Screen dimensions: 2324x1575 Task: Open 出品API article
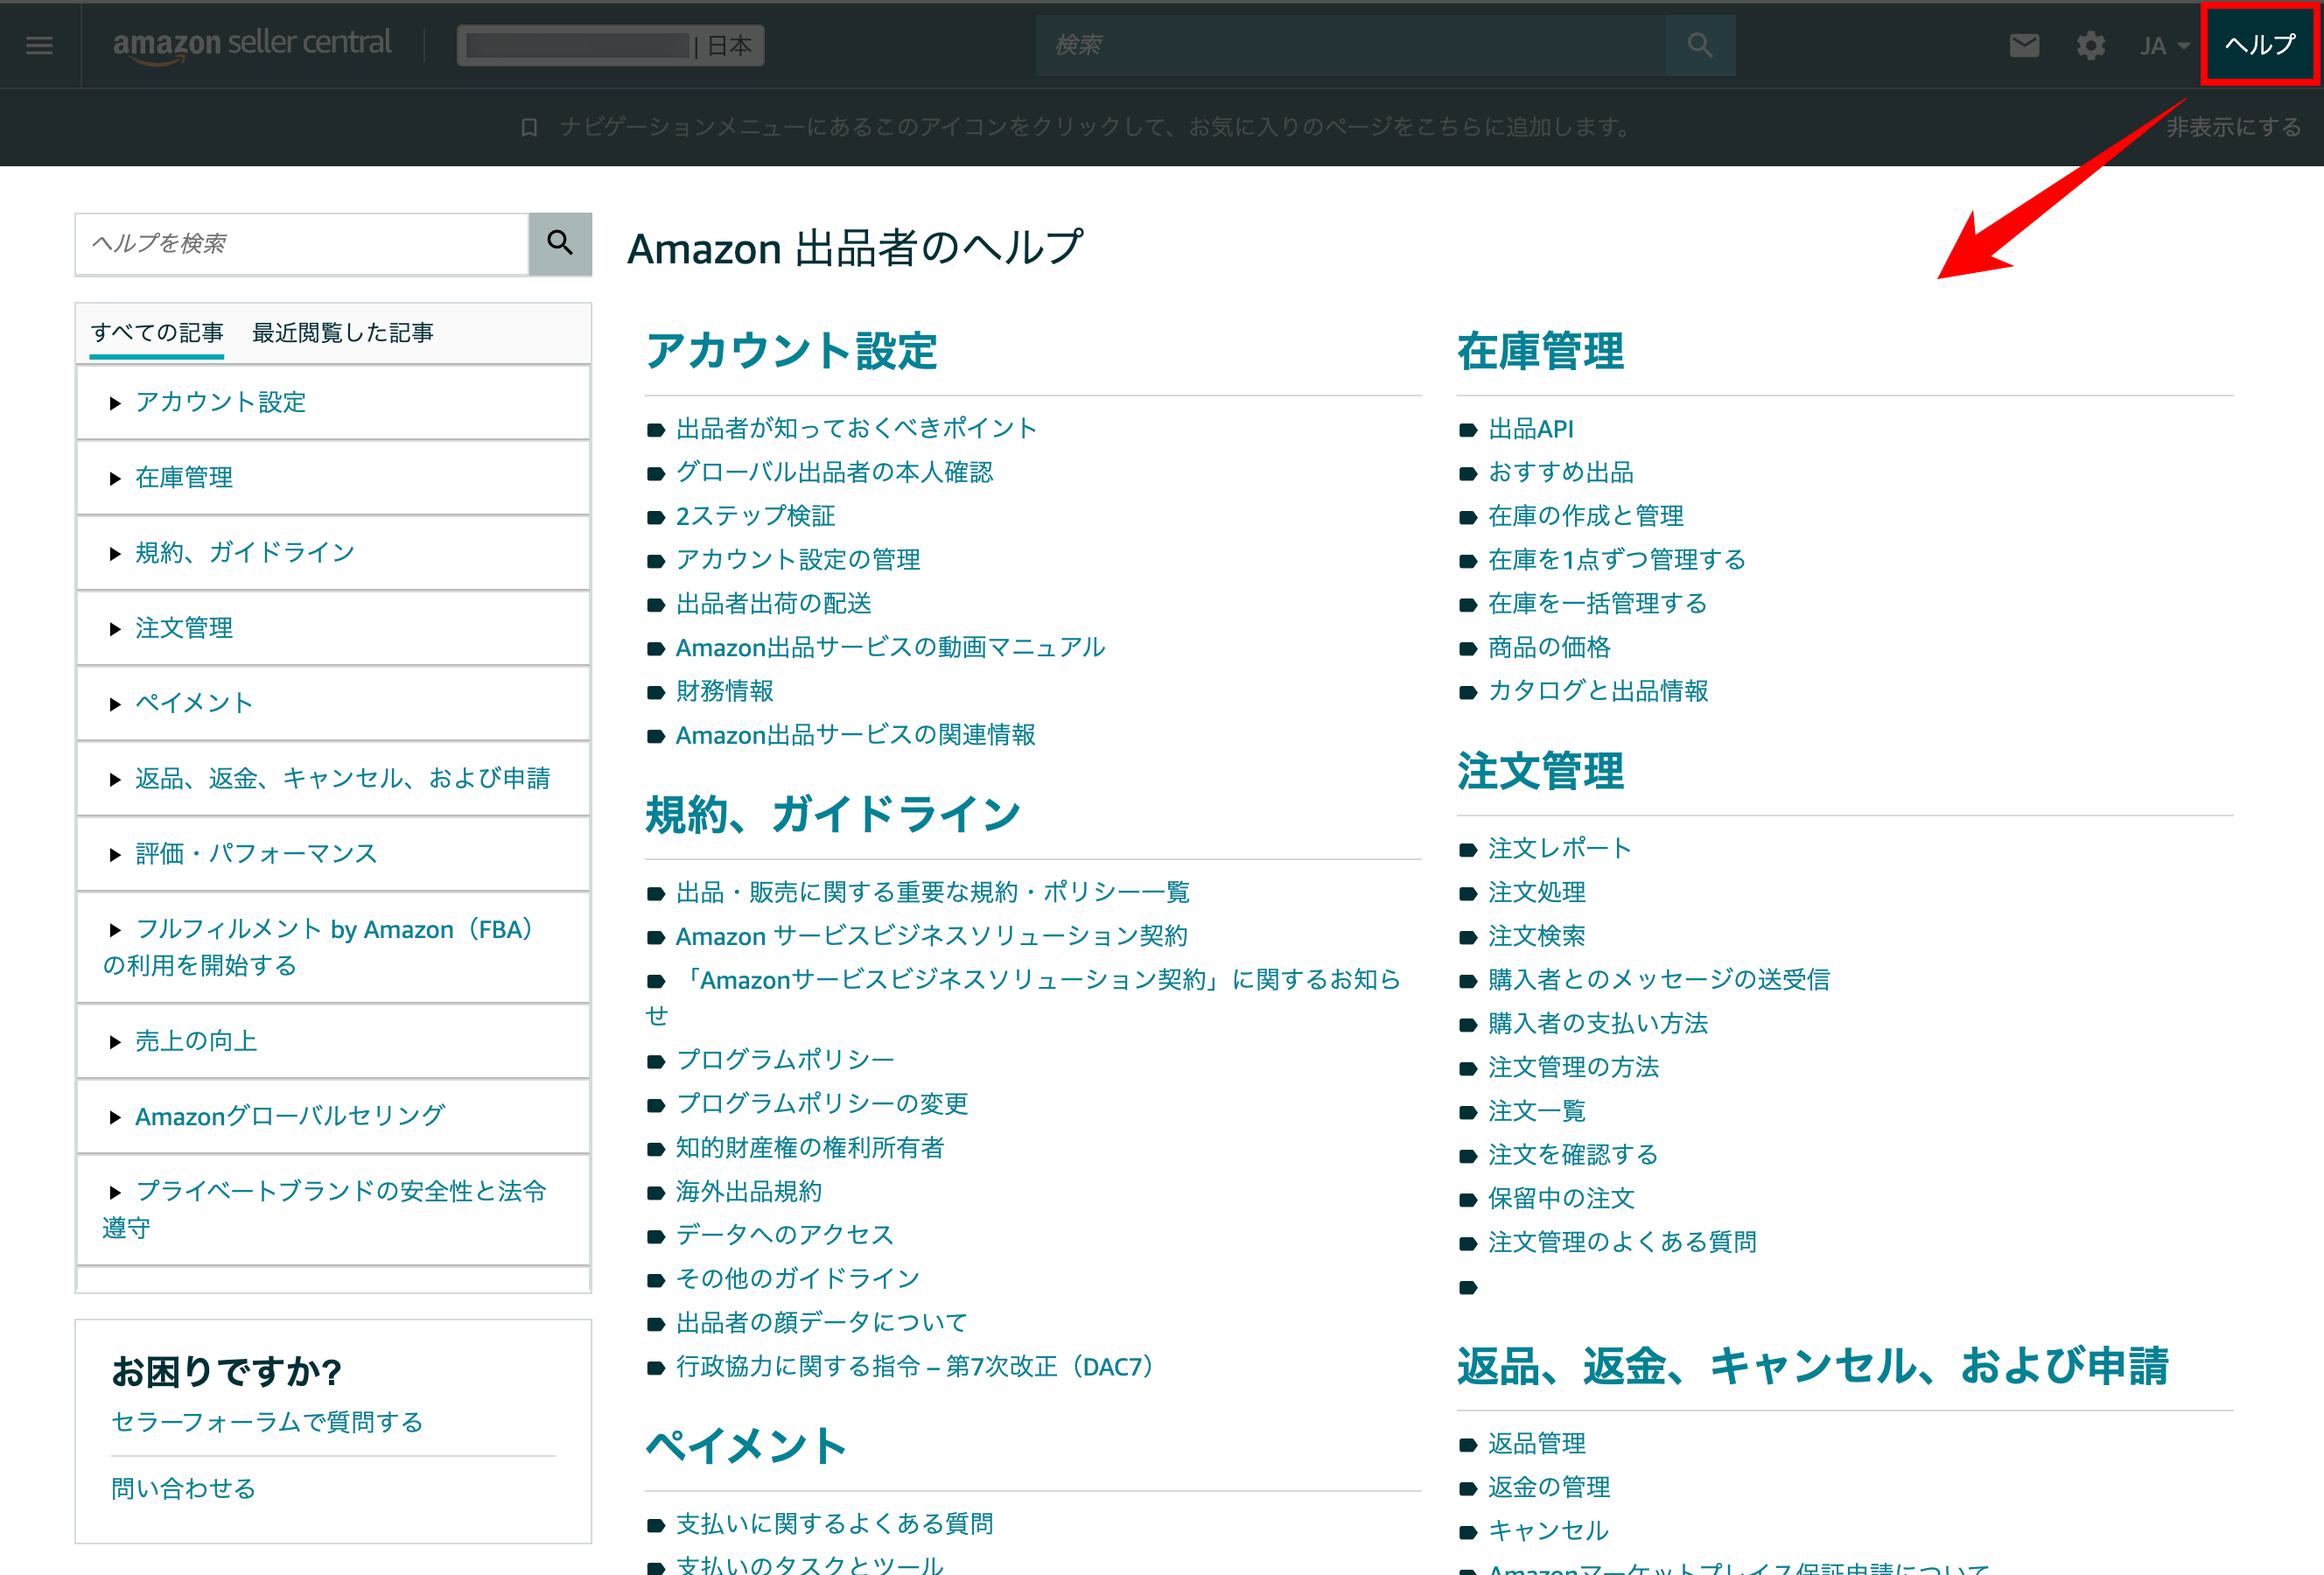1530,428
